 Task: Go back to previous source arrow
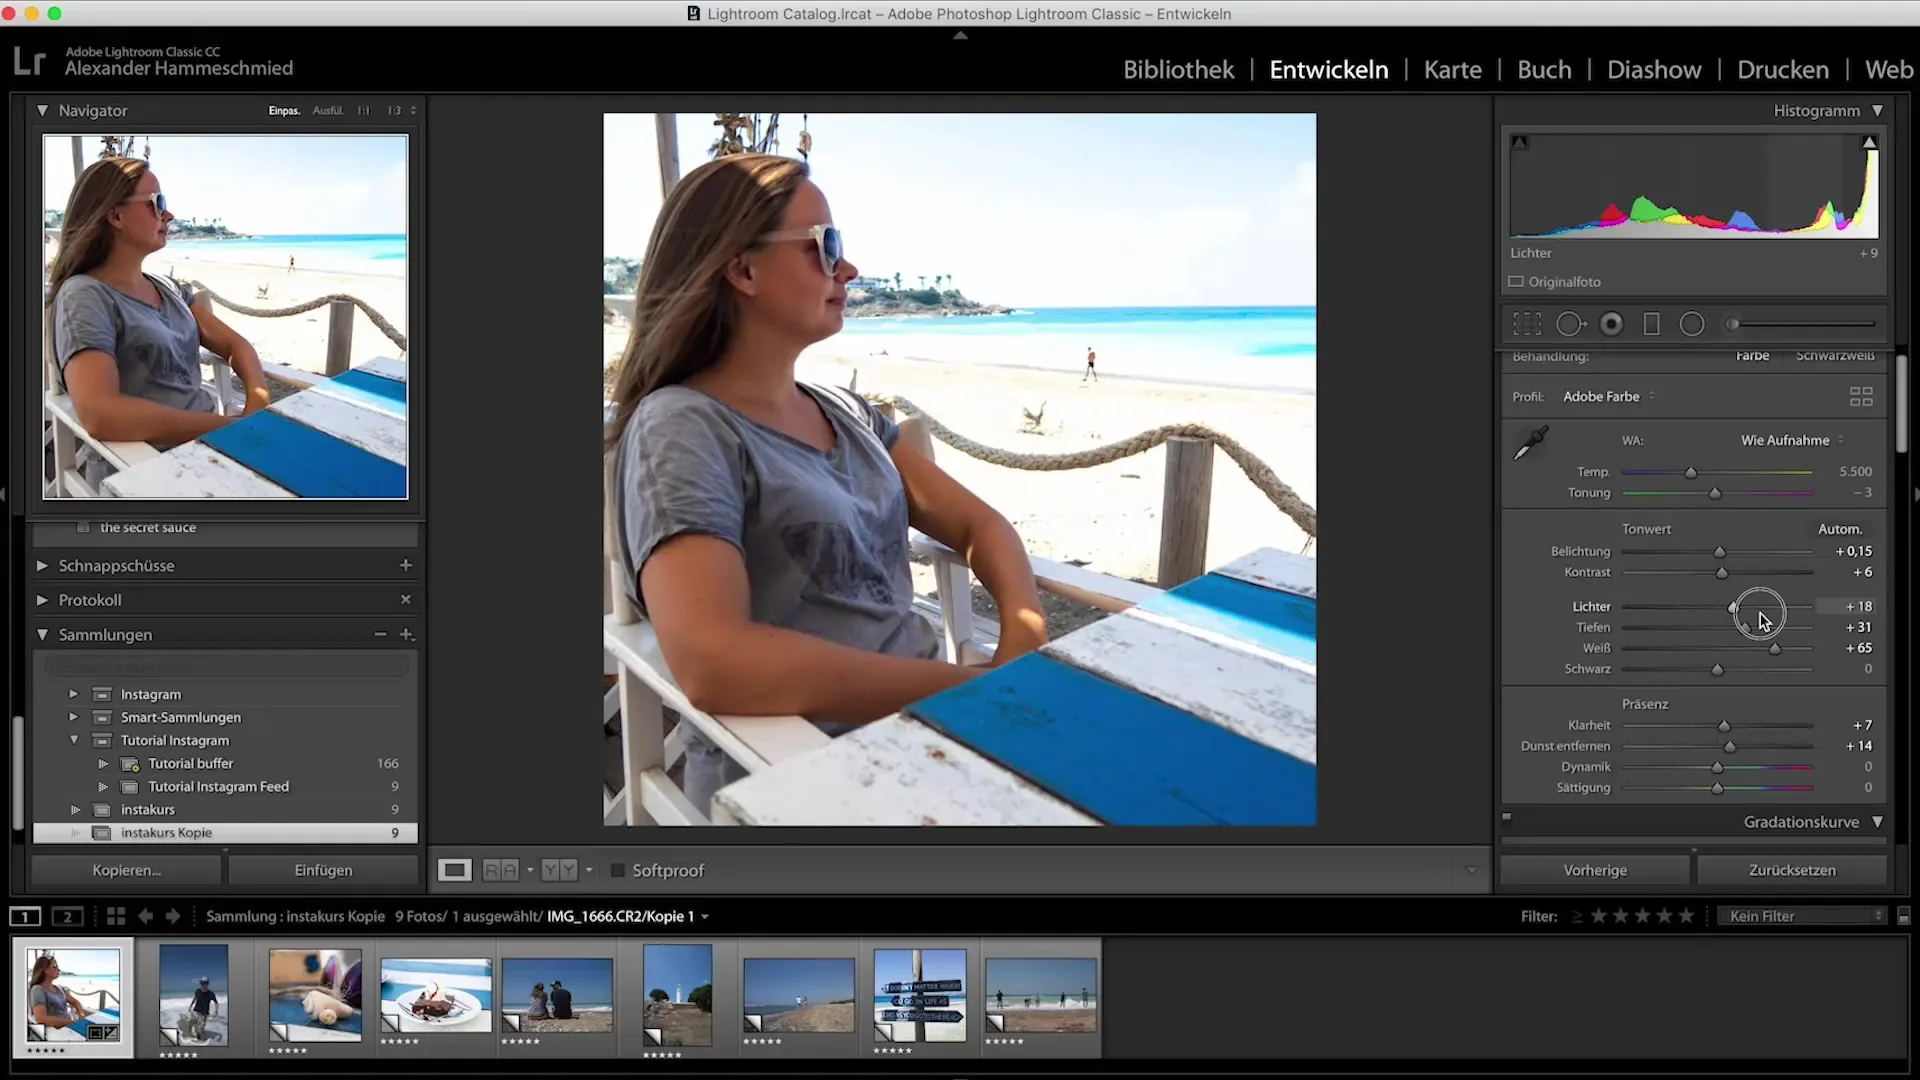145,916
